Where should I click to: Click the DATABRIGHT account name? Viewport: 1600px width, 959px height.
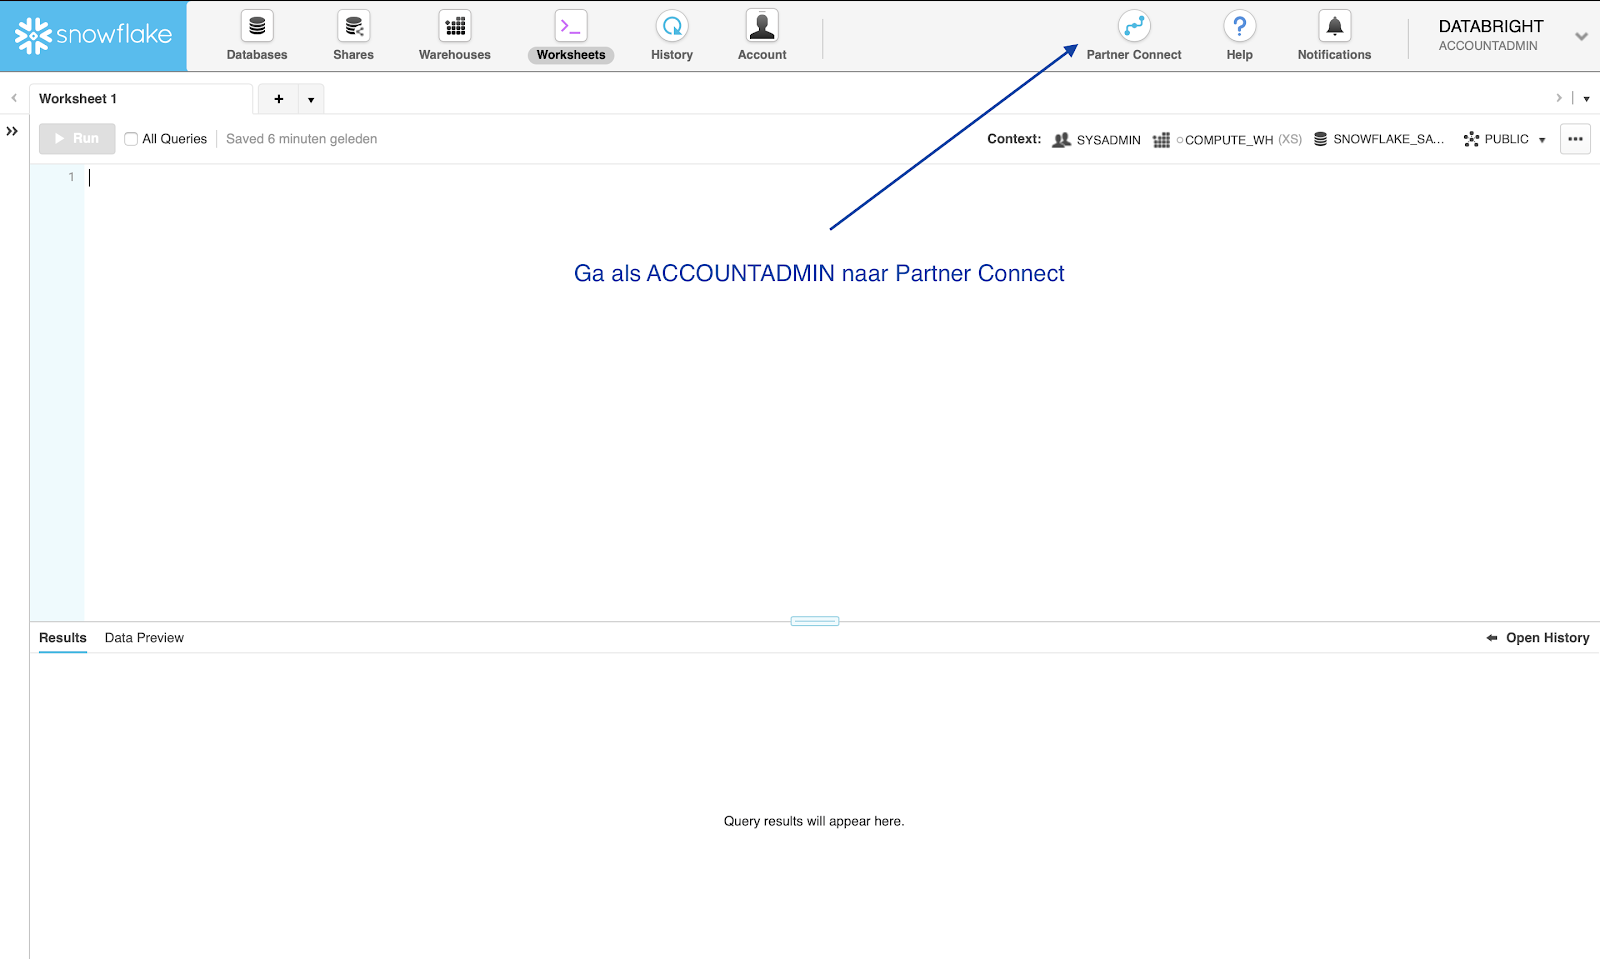[1491, 26]
